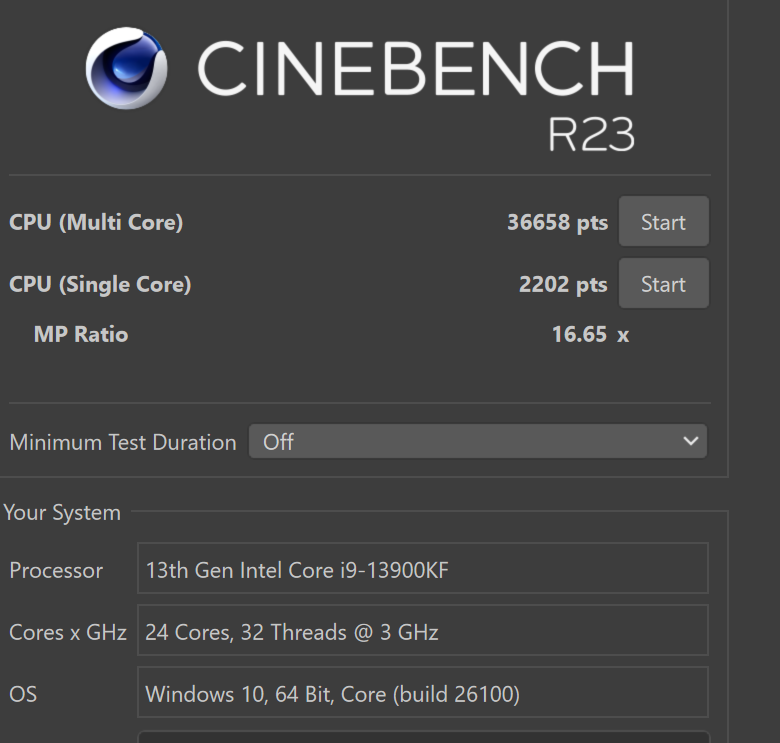Image resolution: width=780 pixels, height=743 pixels.
Task: Click the MP Ratio label
Action: click(81, 334)
